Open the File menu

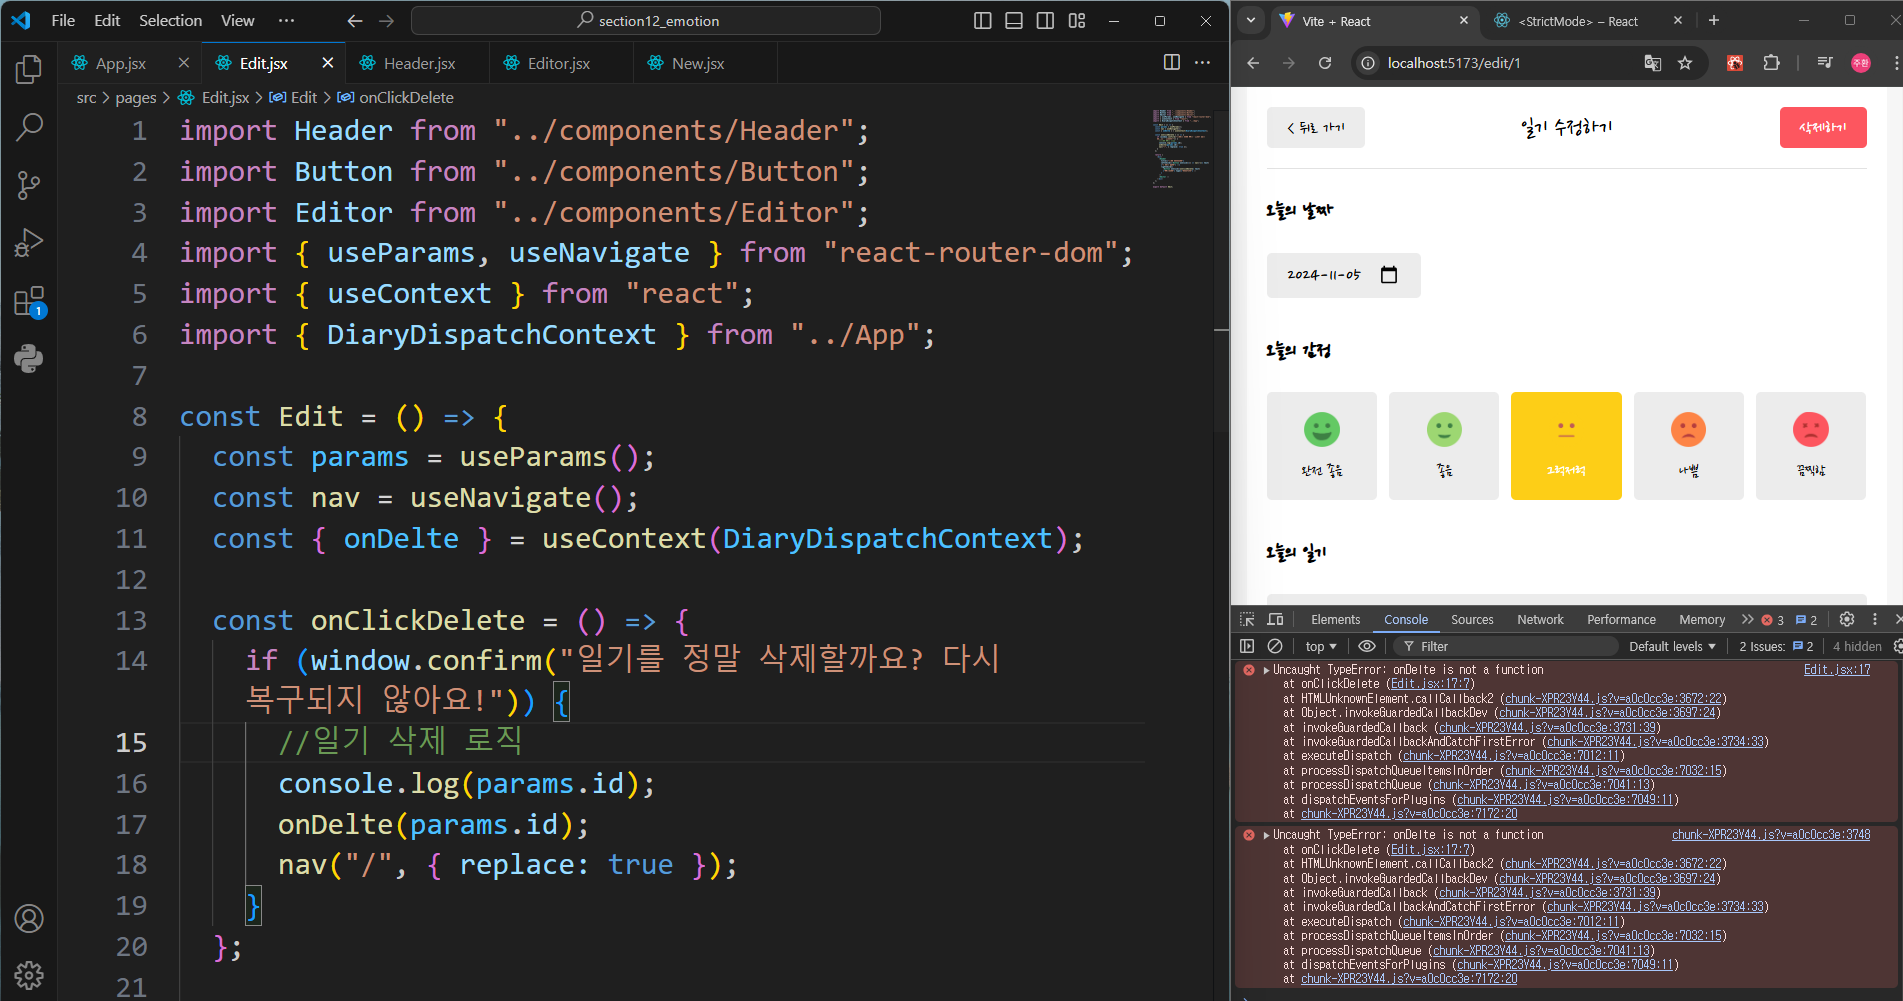pyautogui.click(x=63, y=20)
